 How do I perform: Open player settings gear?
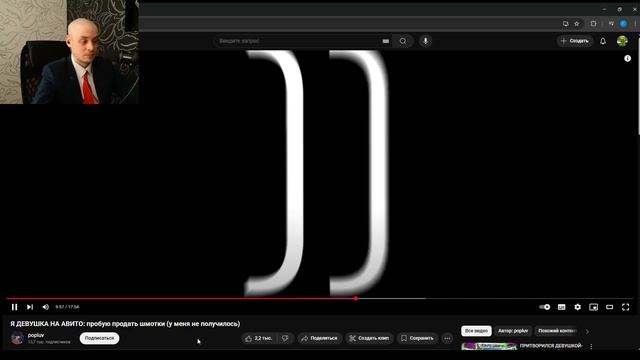click(578, 307)
